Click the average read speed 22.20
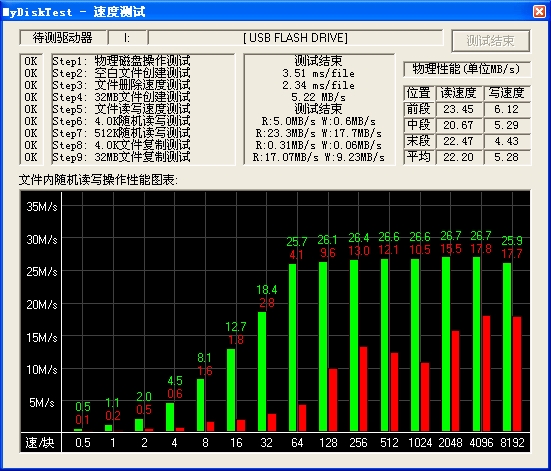551x471 pixels. click(x=458, y=157)
